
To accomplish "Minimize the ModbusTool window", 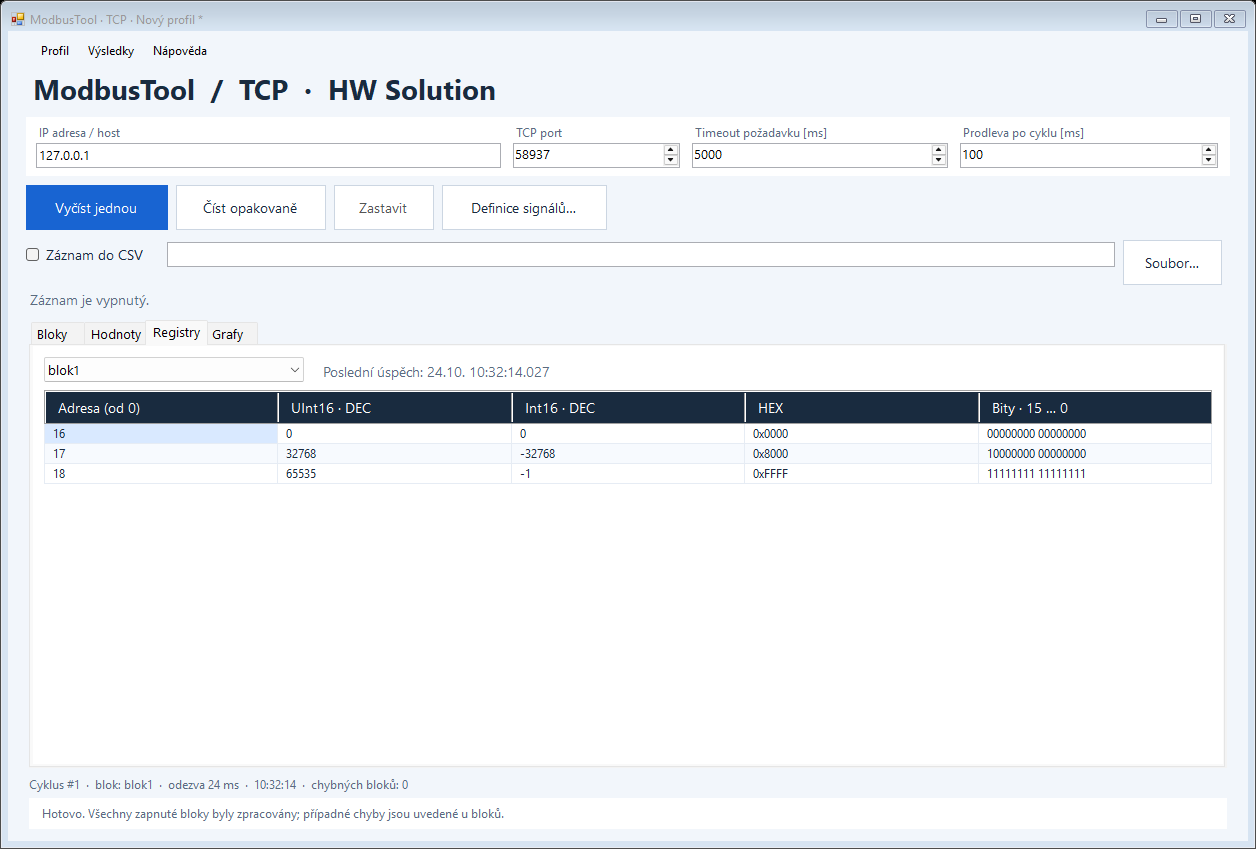I will 1161,18.
